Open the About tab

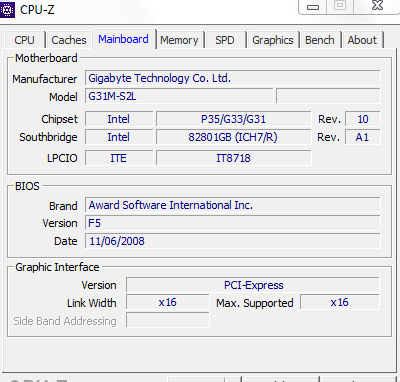pyautogui.click(x=362, y=40)
